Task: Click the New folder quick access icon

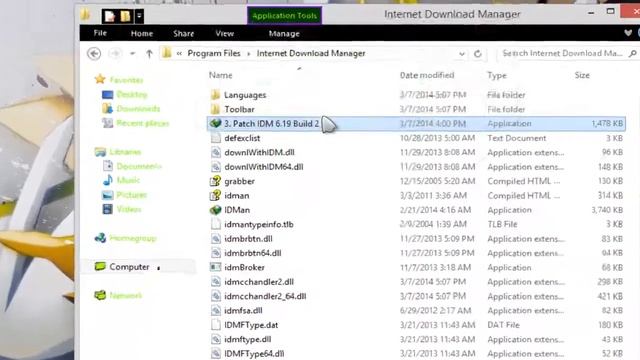Action: point(125,16)
